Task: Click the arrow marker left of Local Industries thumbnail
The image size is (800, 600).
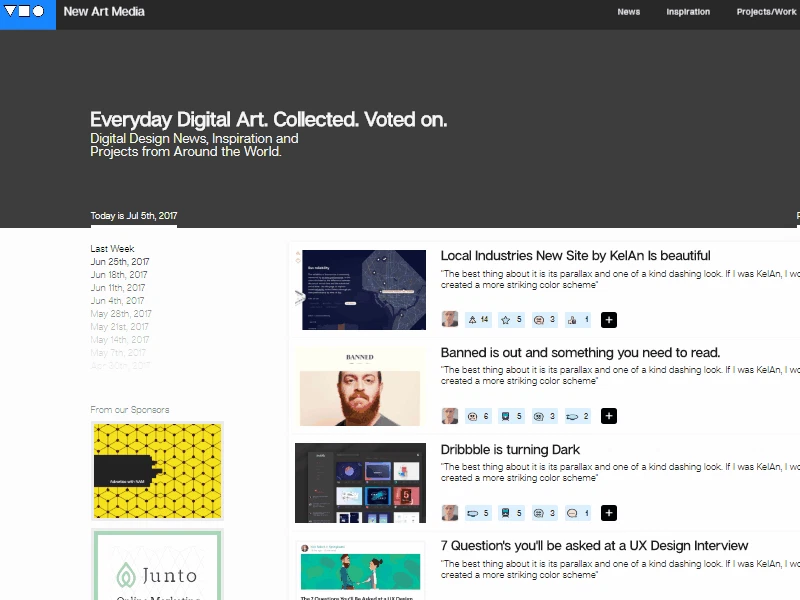Action: 300,297
